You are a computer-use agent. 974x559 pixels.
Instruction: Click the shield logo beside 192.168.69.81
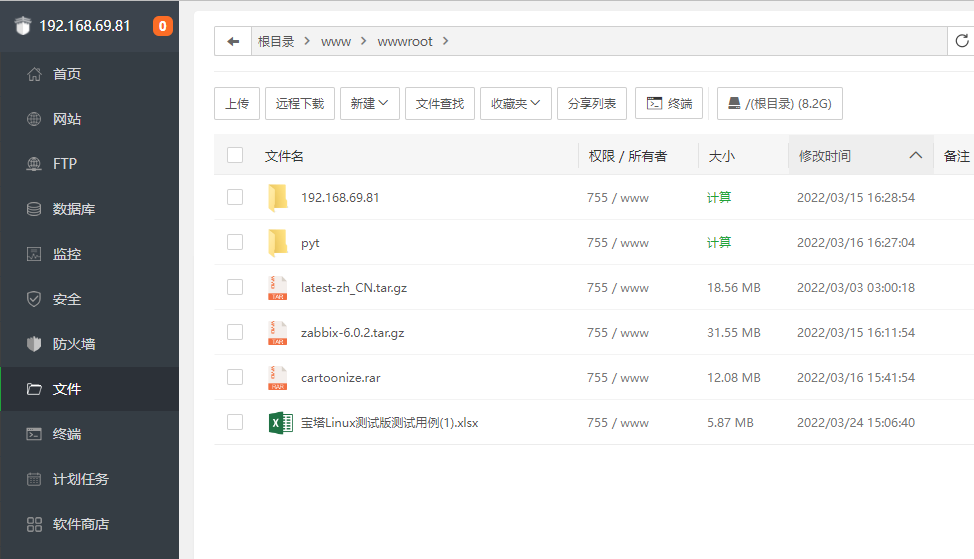click(23, 26)
